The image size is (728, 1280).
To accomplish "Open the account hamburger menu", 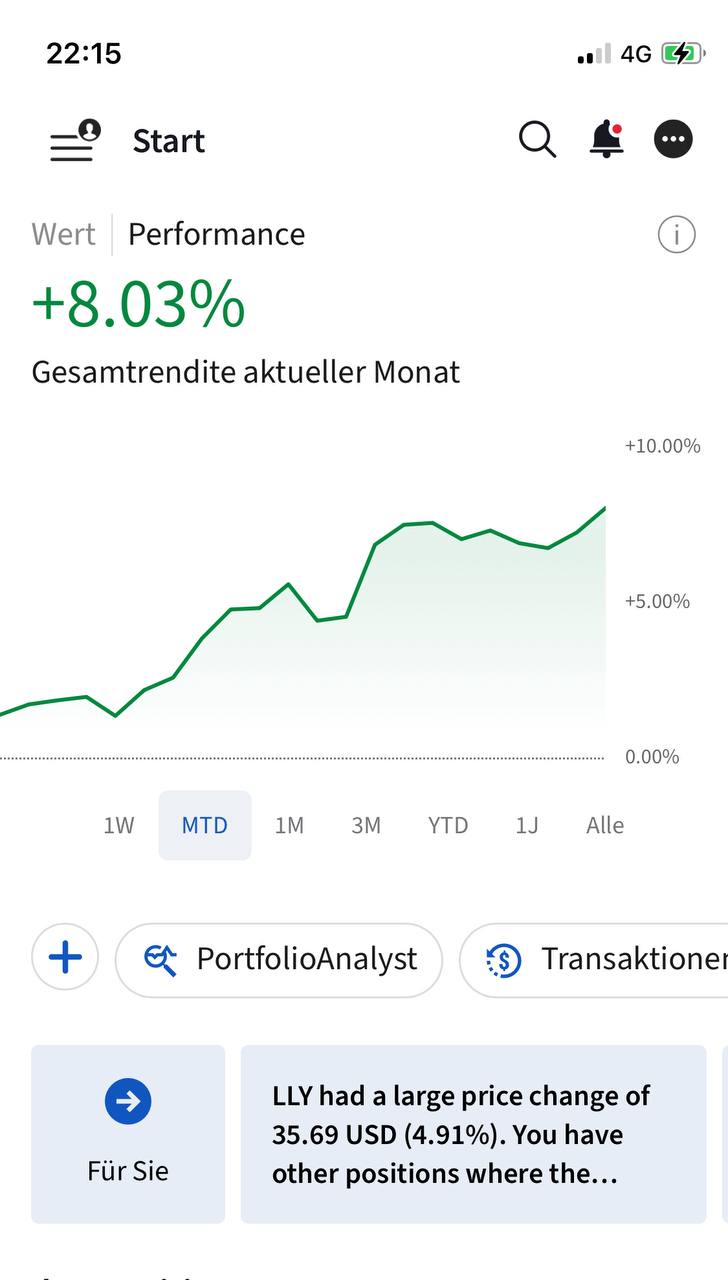I will pyautogui.click(x=74, y=141).
